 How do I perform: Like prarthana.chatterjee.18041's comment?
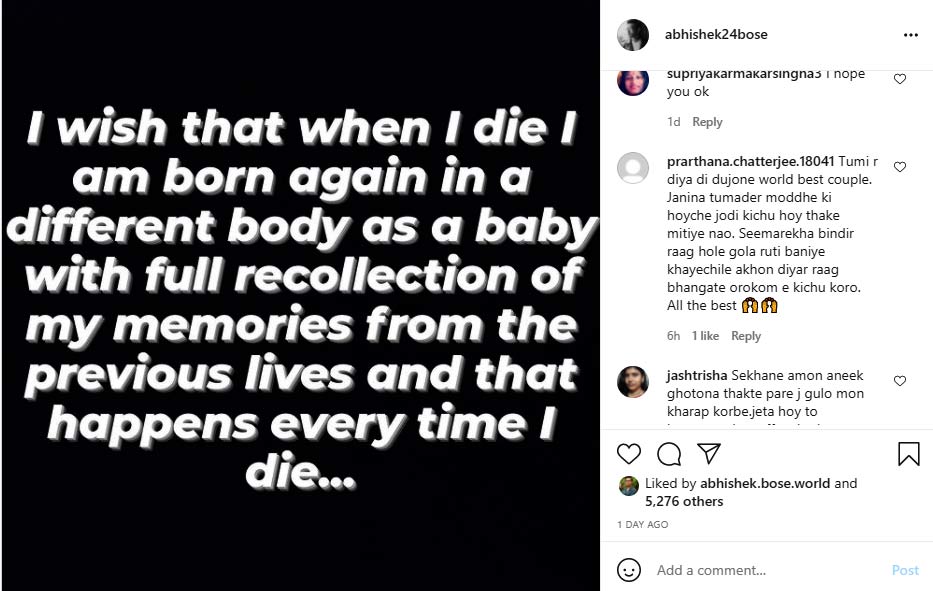pos(900,167)
